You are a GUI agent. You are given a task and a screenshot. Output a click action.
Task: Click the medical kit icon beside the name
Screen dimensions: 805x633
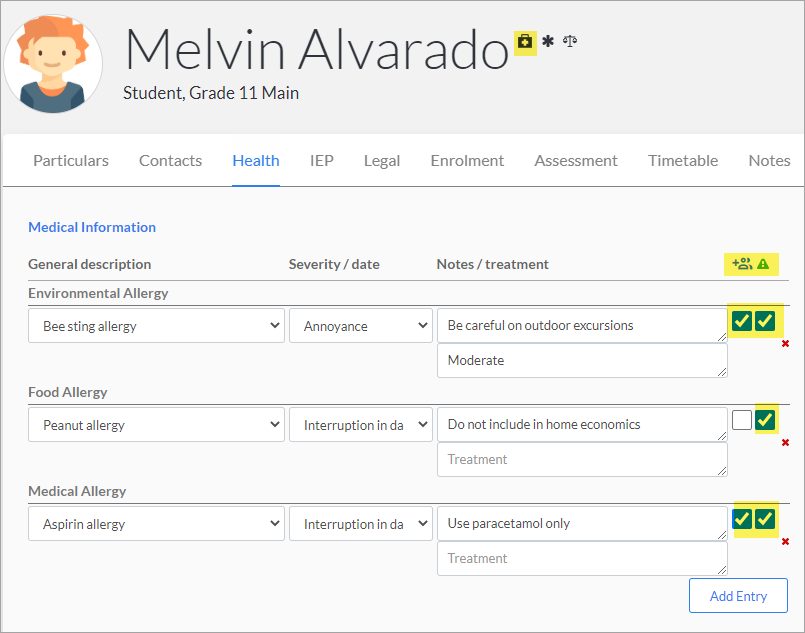click(525, 41)
